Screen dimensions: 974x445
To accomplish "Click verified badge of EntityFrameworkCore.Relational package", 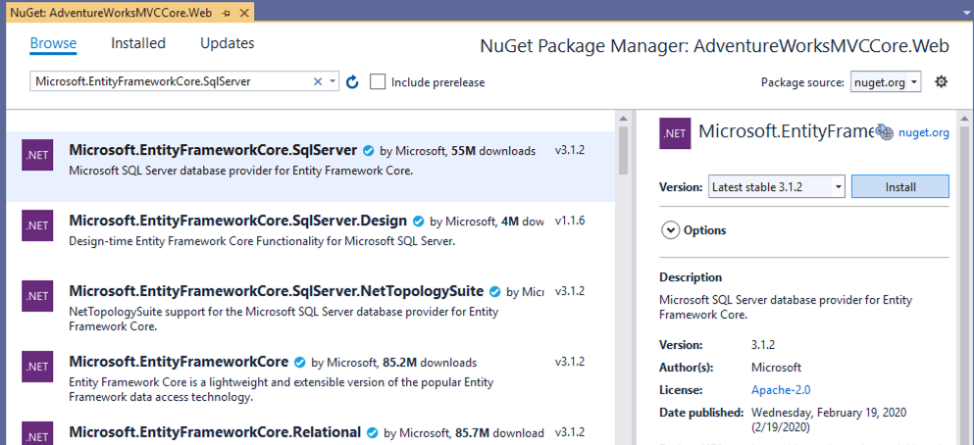I will 373,433.
